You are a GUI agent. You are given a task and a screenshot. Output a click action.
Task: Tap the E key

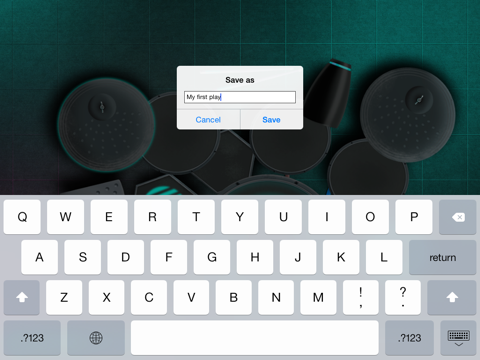[109, 217]
